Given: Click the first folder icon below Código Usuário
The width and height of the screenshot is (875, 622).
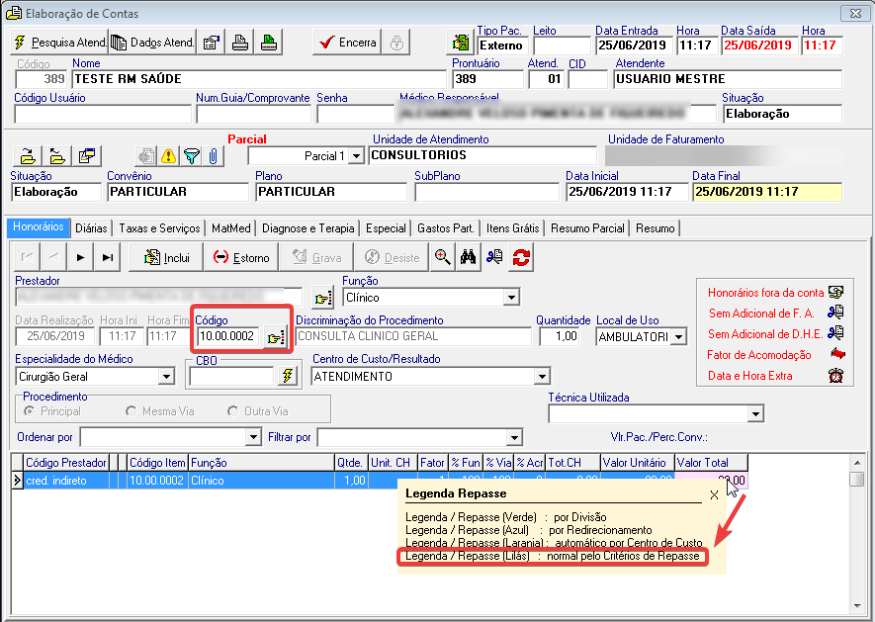Looking at the screenshot, I should click(x=28, y=156).
